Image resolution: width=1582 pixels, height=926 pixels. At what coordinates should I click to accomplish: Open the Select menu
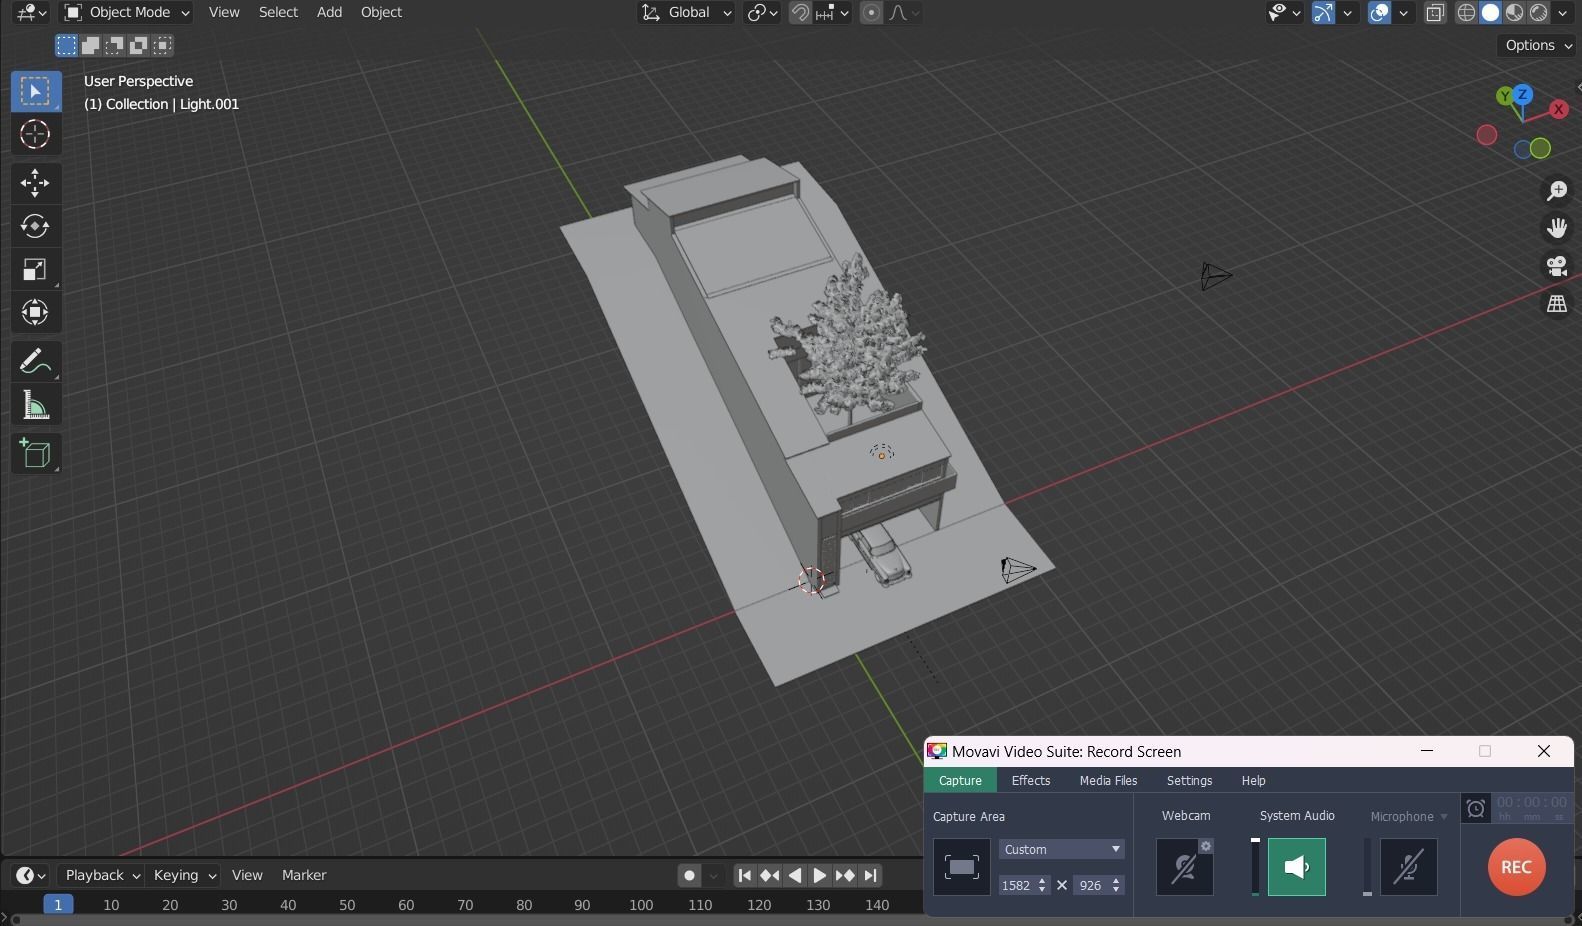click(x=278, y=12)
